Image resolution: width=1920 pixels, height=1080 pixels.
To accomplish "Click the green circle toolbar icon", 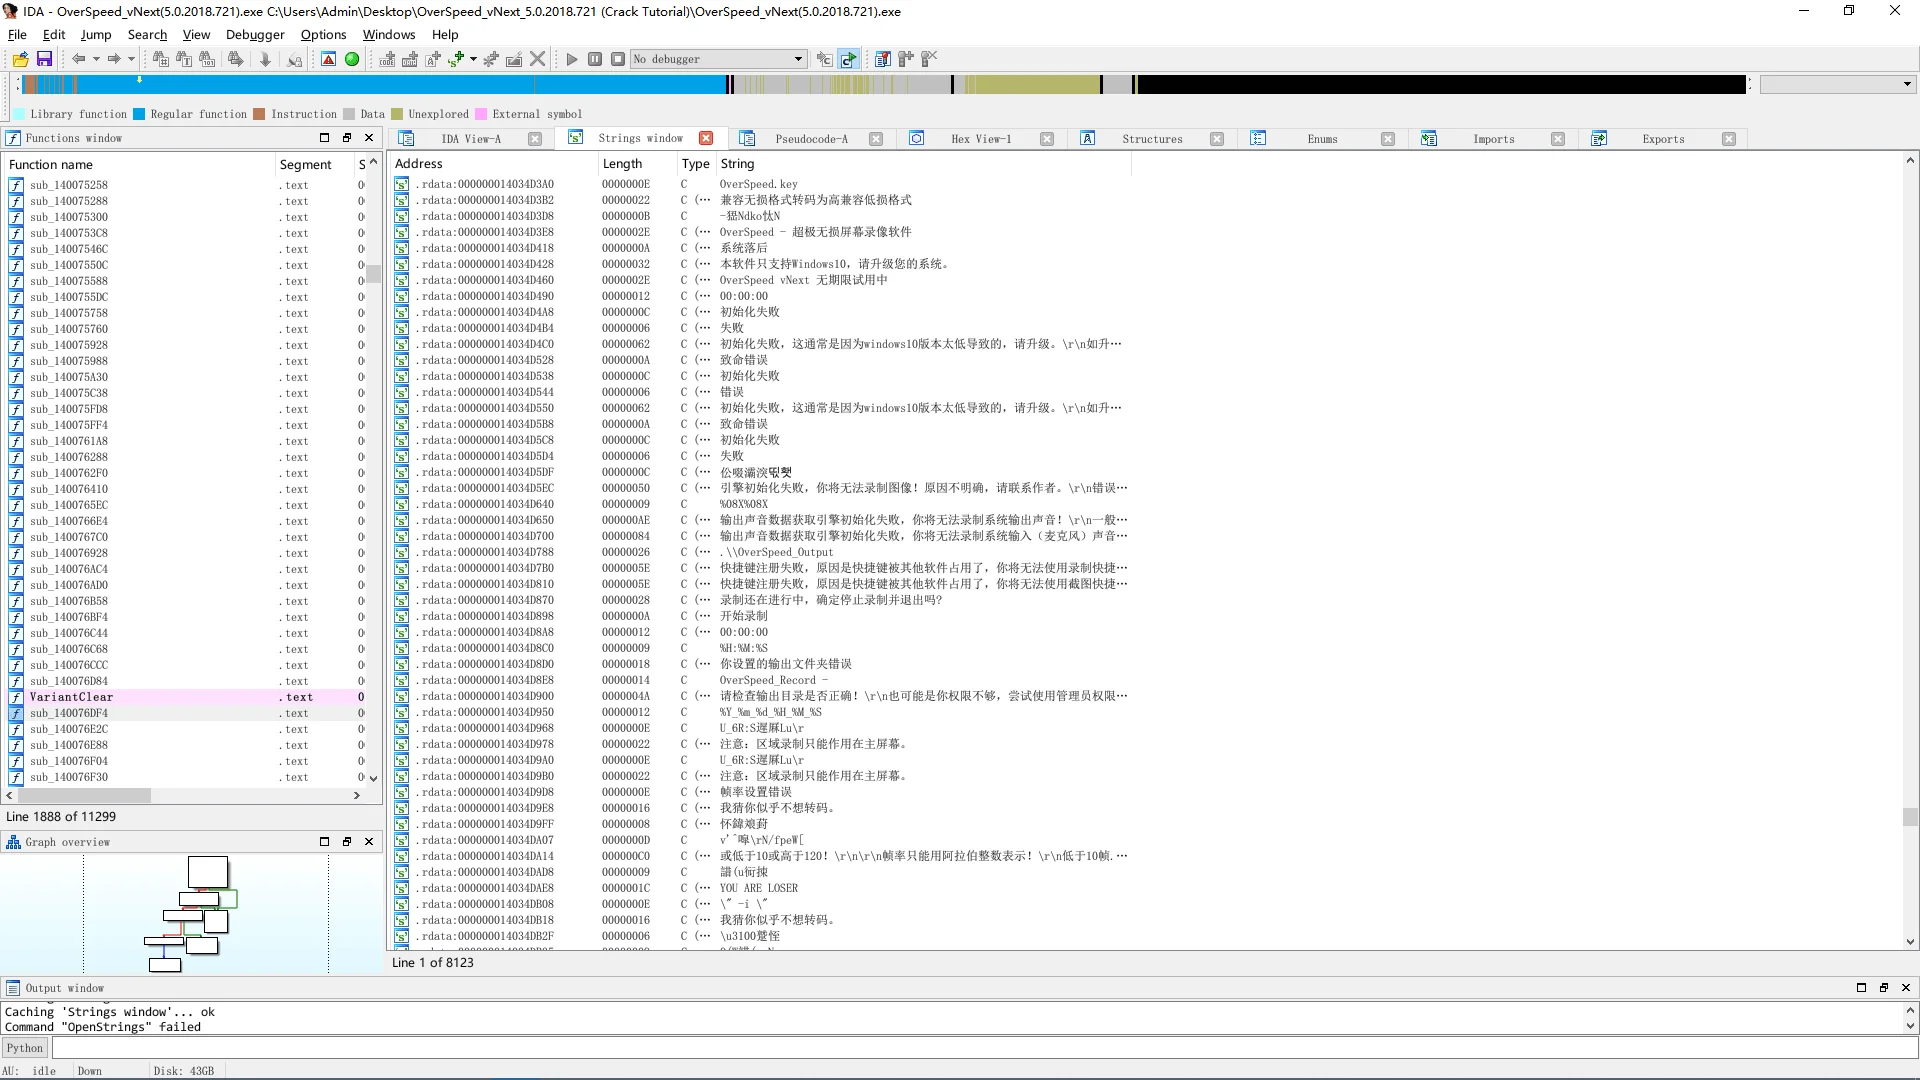I will click(x=352, y=59).
